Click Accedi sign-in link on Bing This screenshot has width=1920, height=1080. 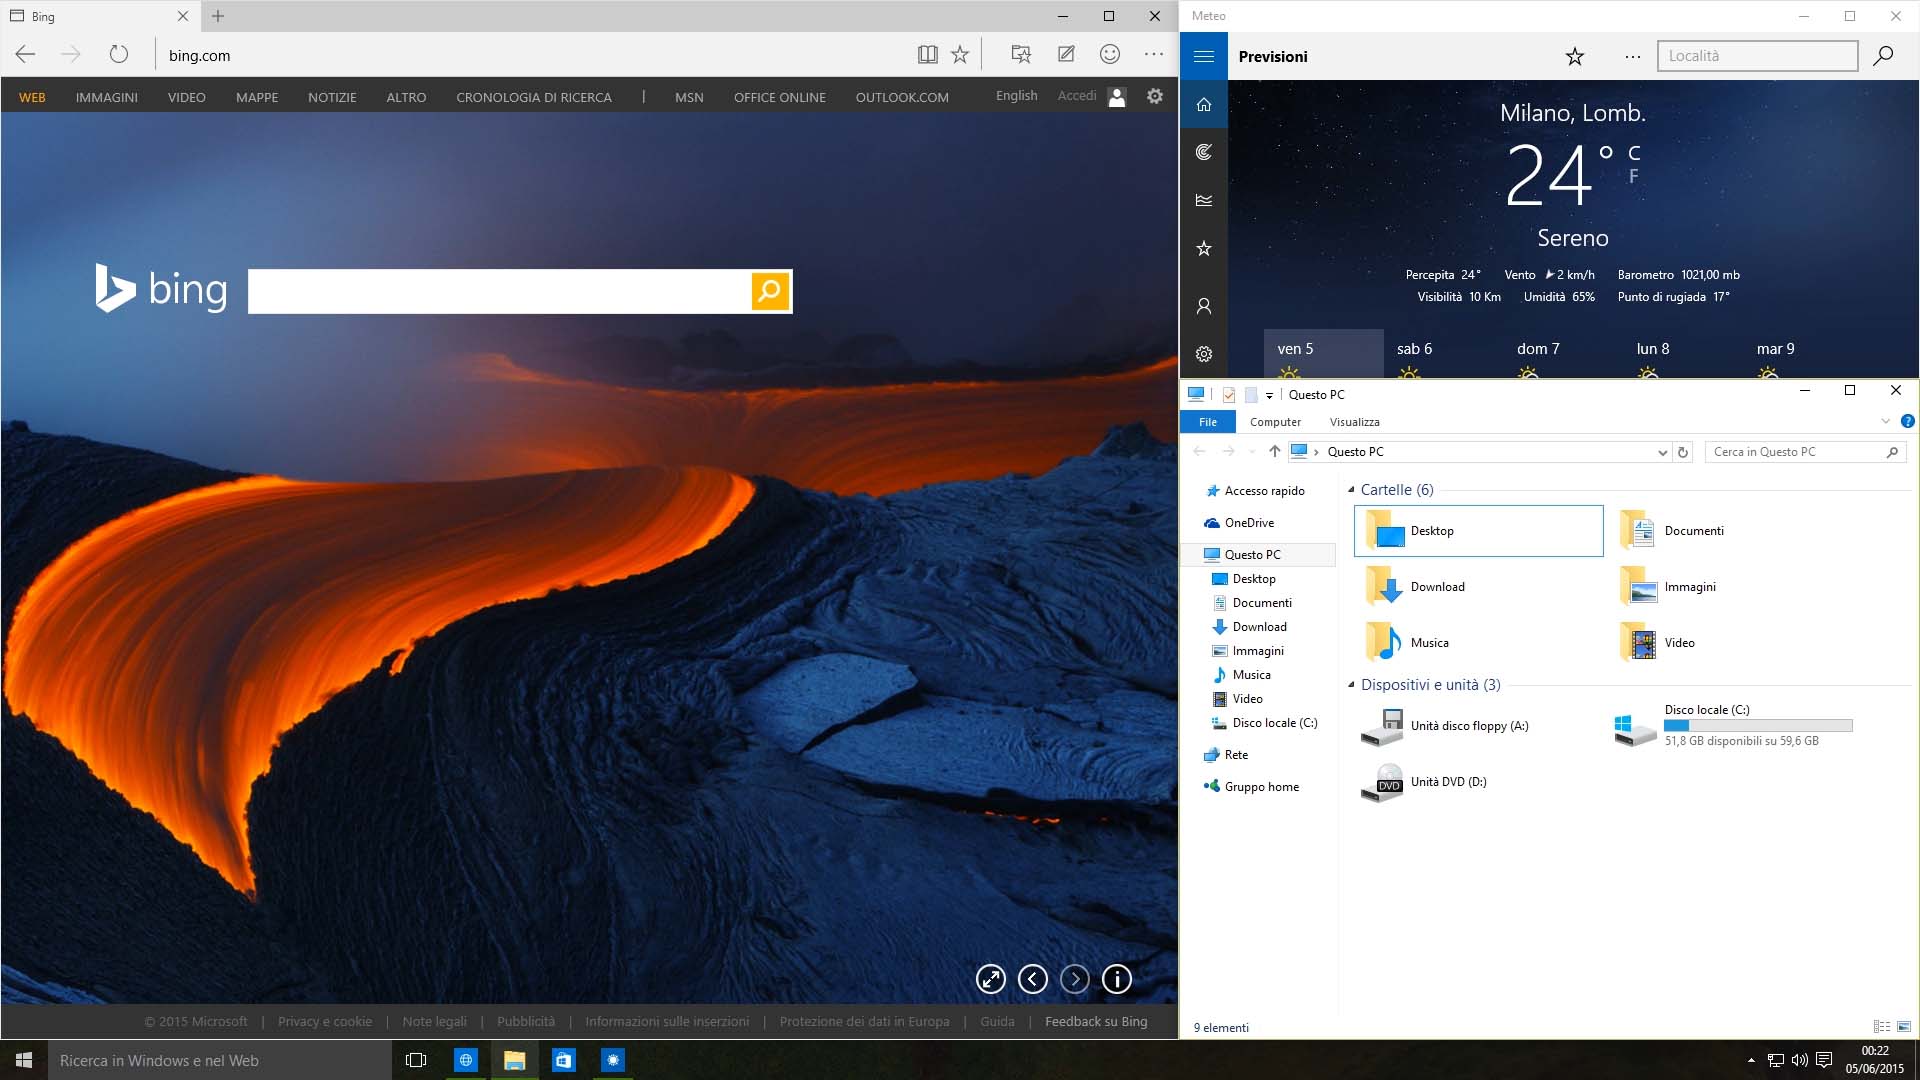[1077, 96]
